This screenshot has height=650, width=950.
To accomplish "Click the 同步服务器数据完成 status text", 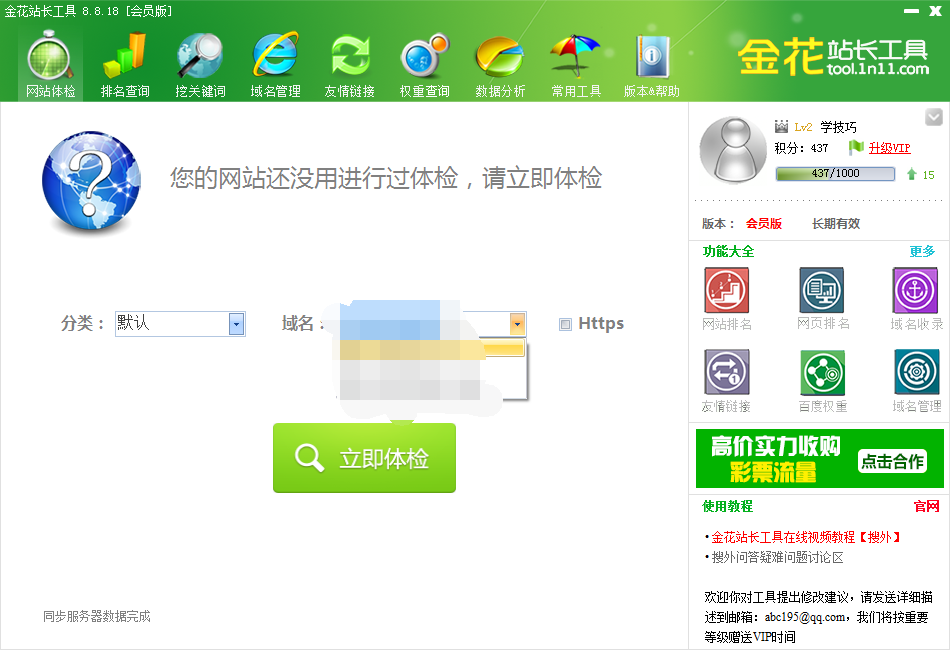I will (96, 617).
